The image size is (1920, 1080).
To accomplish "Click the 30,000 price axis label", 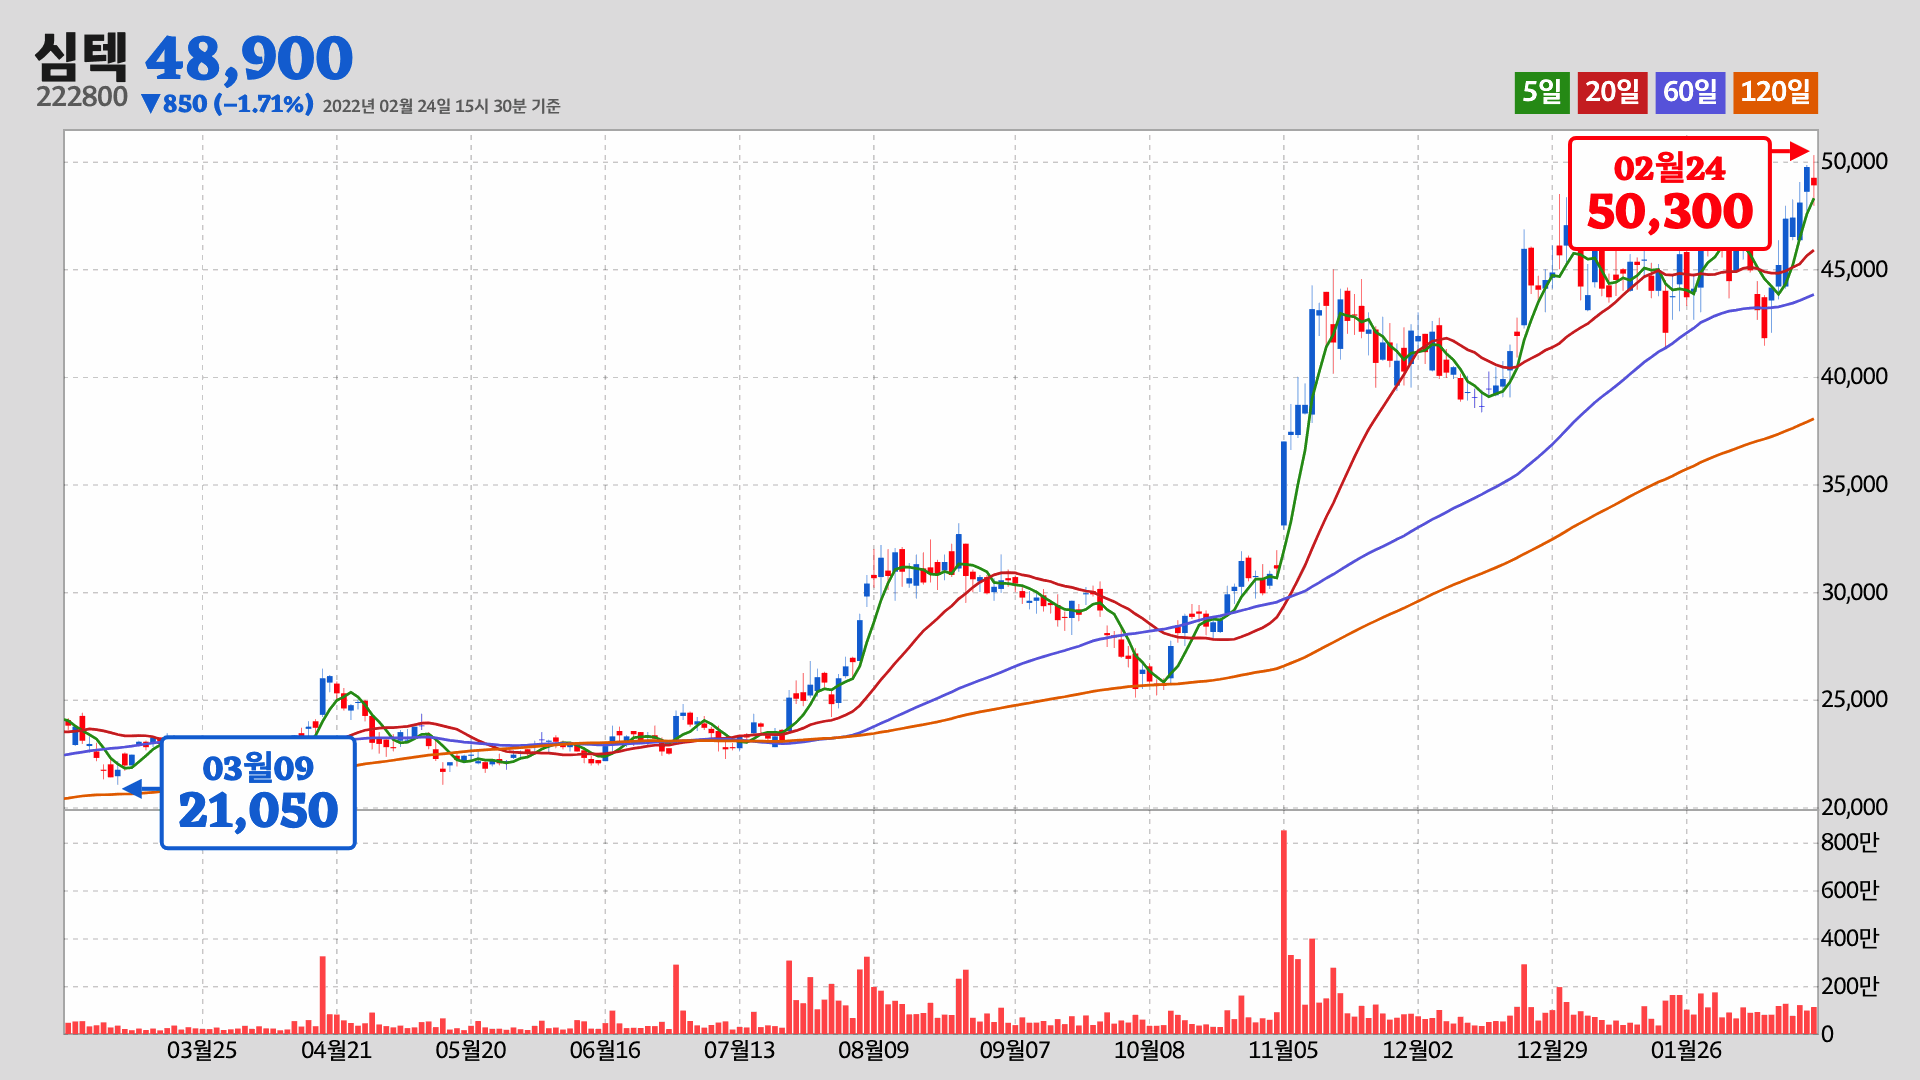I will [1854, 592].
